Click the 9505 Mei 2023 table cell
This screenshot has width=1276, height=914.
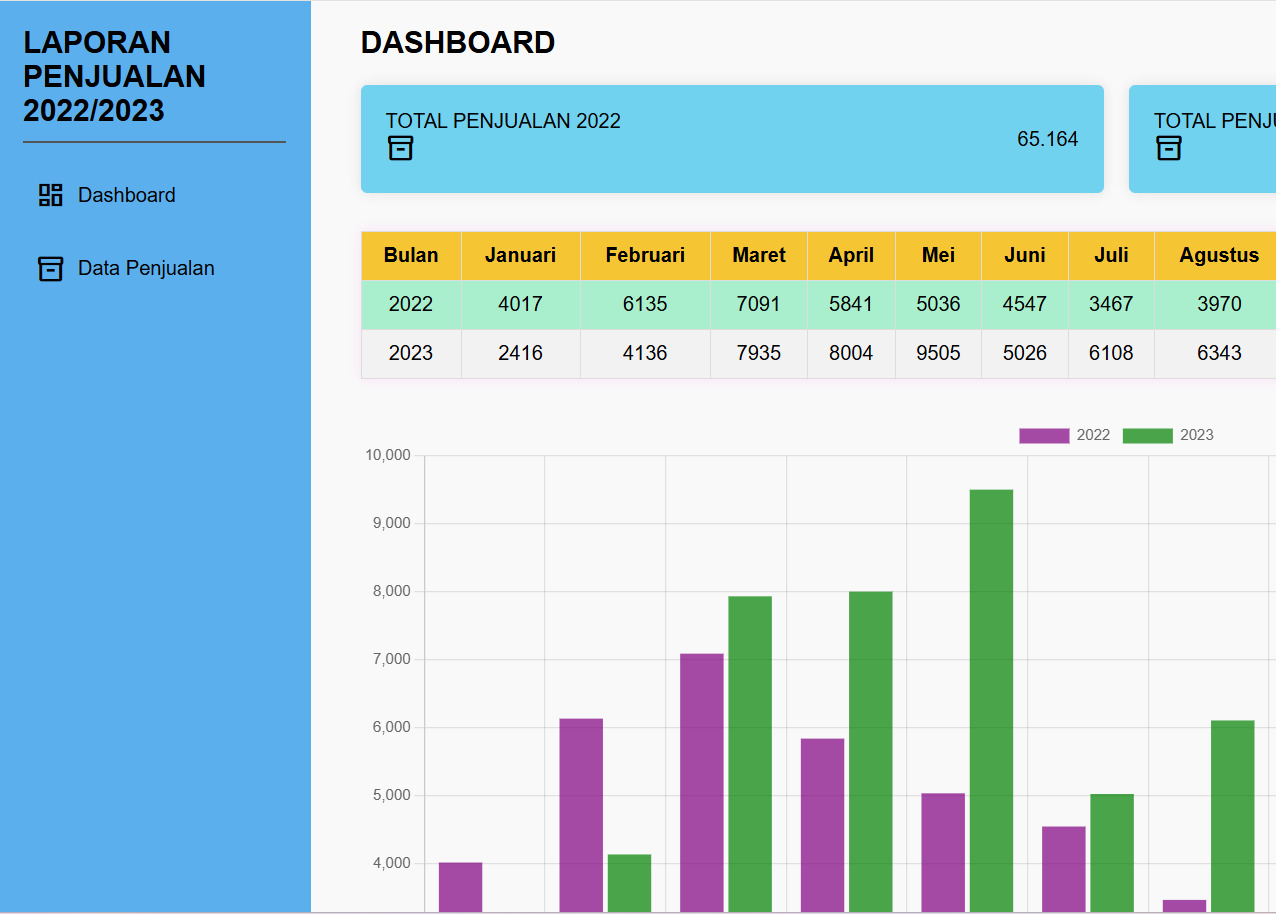click(x=938, y=353)
